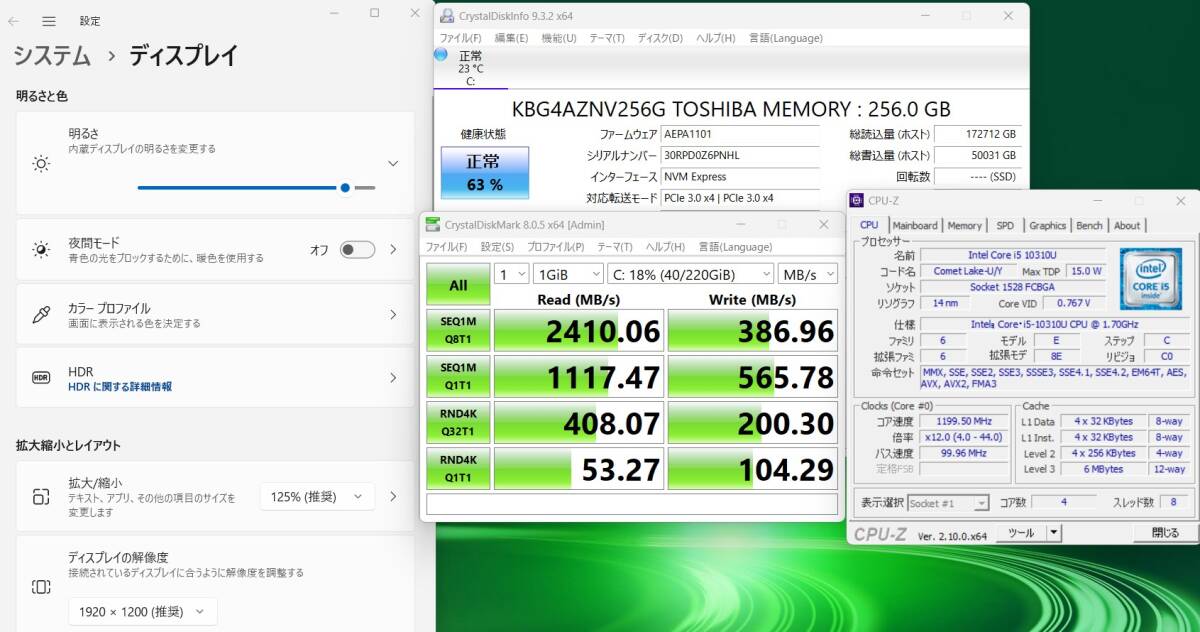1200x632 pixels.
Task: Open the Settings hamburger navigation menu
Action: pos(49,21)
